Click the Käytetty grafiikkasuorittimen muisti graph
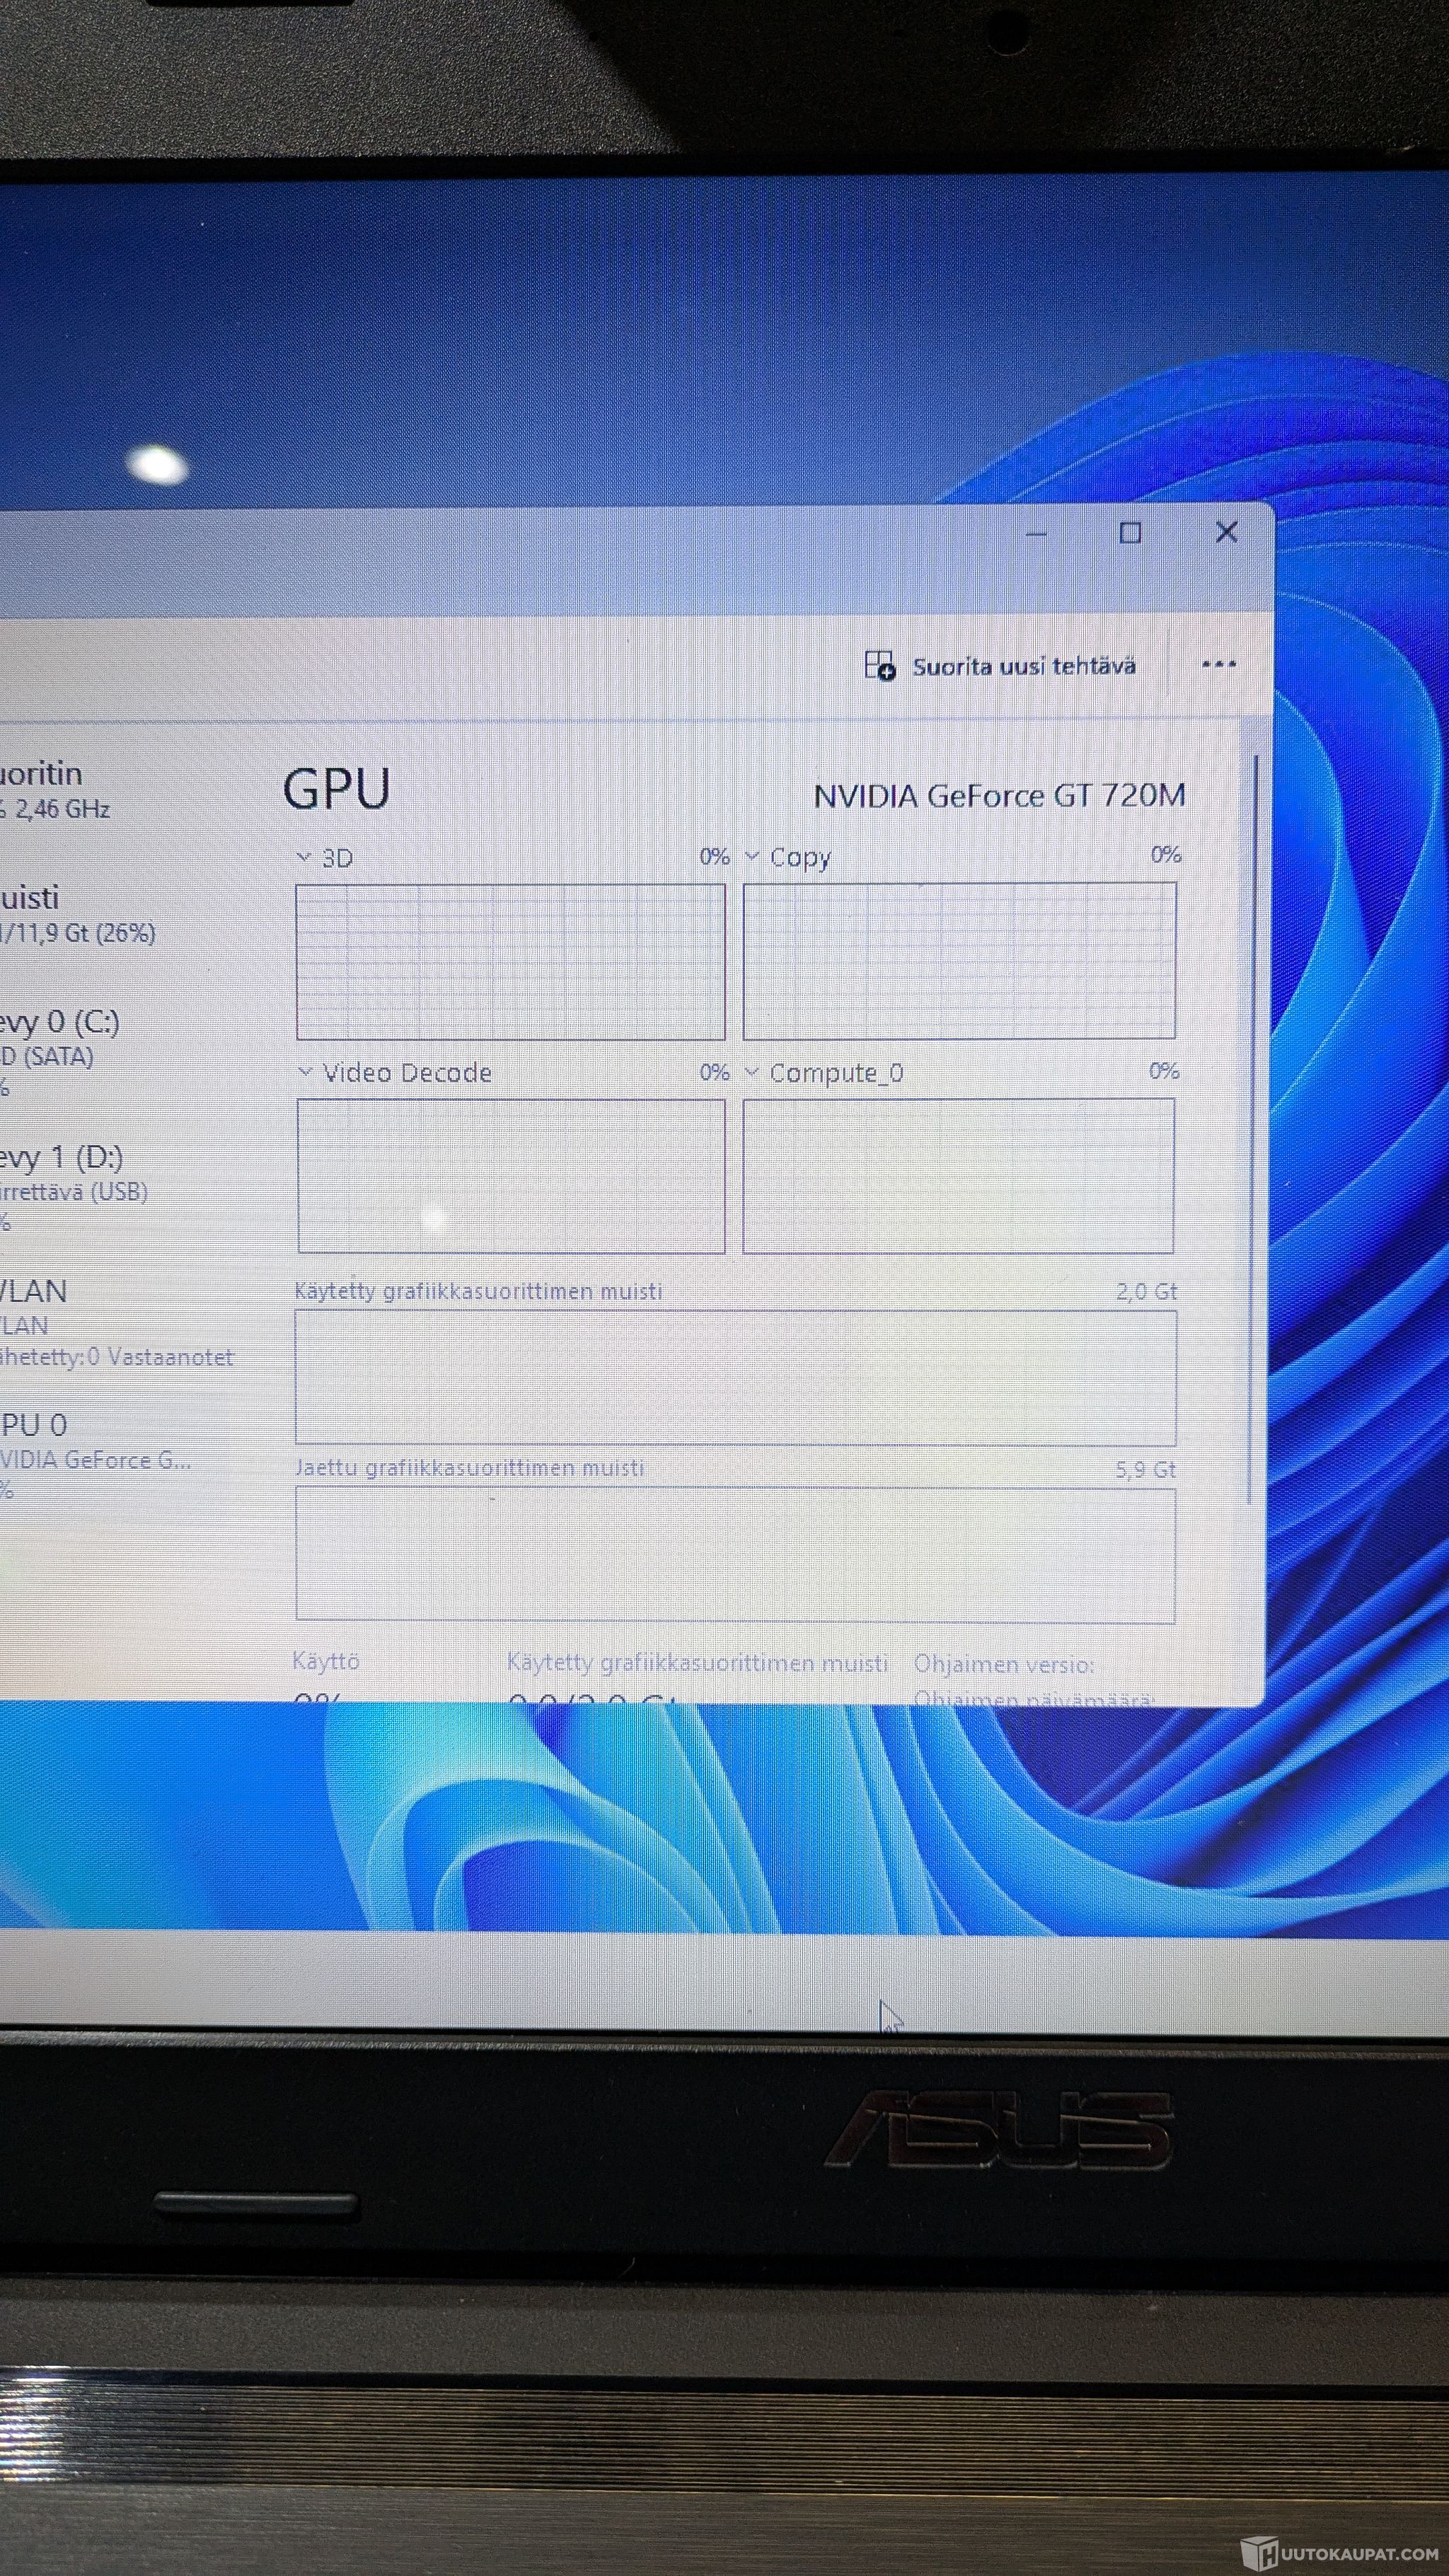Image resolution: width=1449 pixels, height=2576 pixels. (x=735, y=1378)
